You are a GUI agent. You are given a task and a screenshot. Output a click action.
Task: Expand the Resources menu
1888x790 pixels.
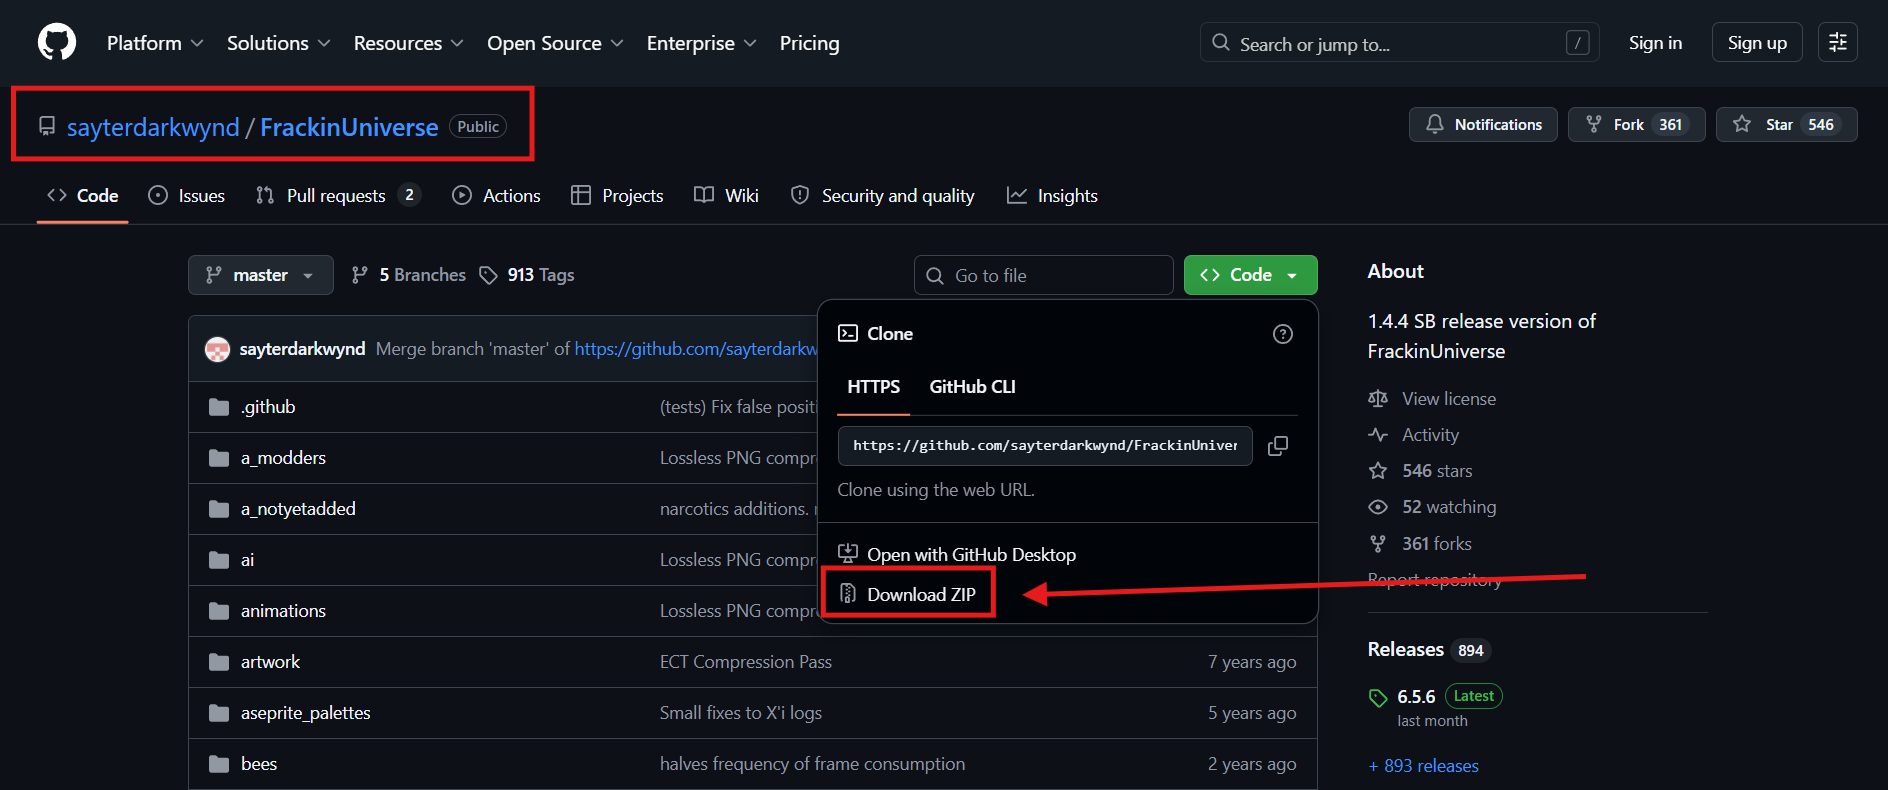pos(408,43)
